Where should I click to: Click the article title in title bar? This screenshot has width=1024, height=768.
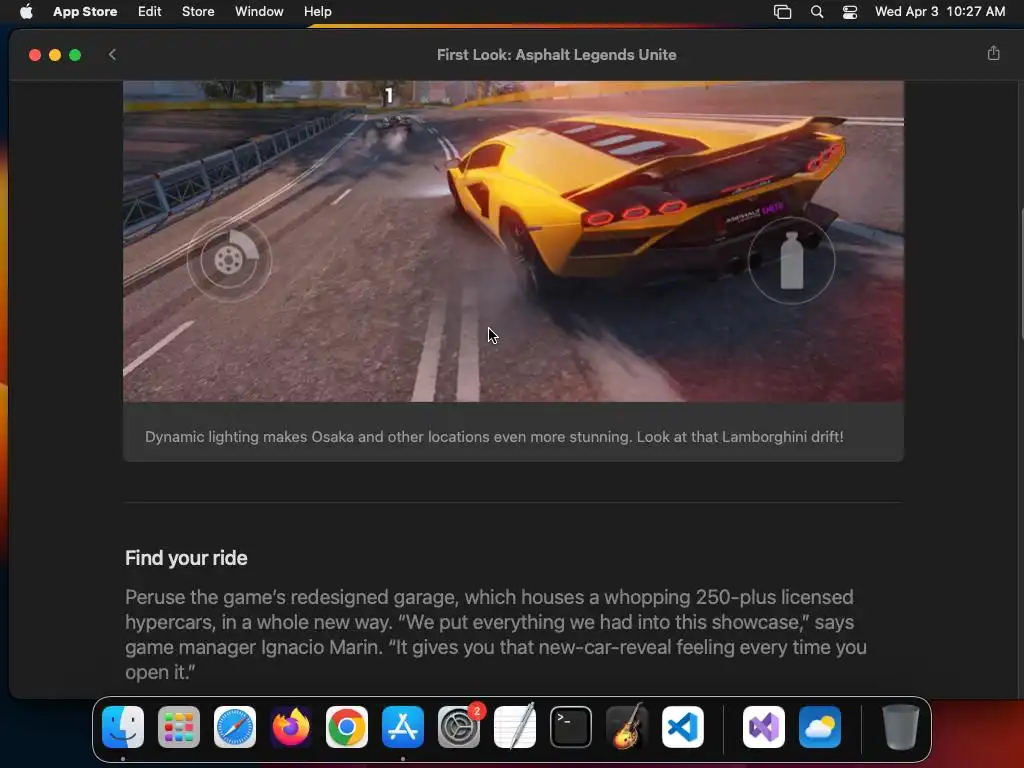coord(556,55)
